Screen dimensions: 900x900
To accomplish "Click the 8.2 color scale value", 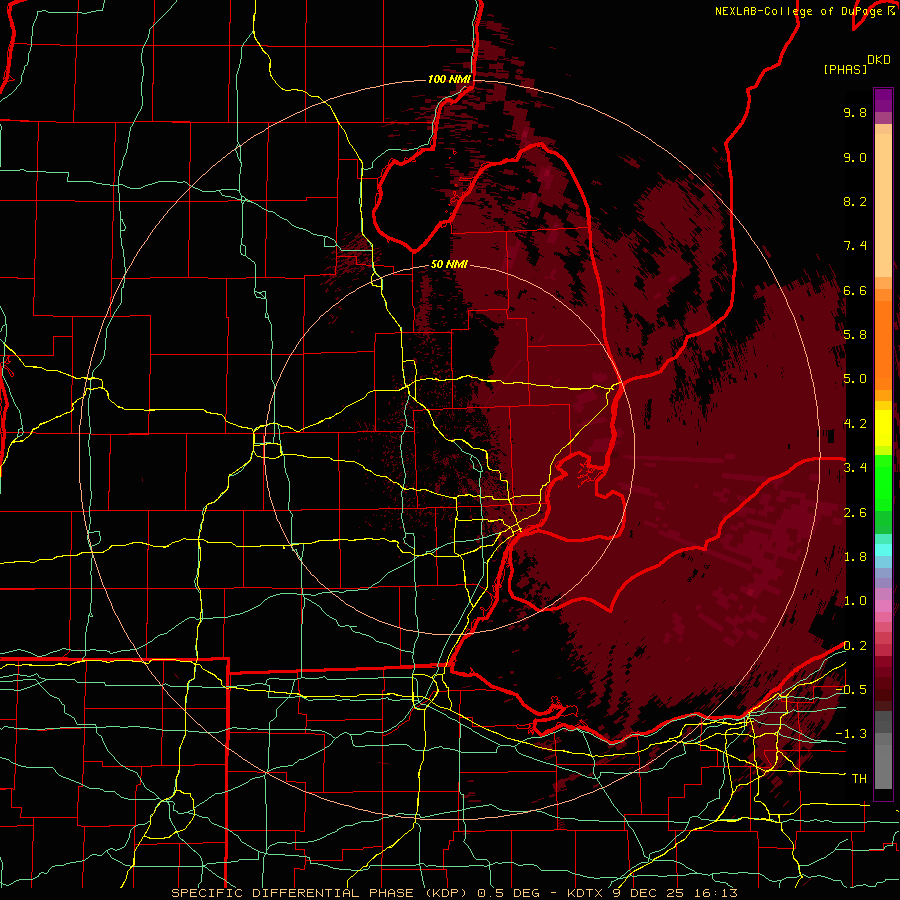I will coord(855,201).
